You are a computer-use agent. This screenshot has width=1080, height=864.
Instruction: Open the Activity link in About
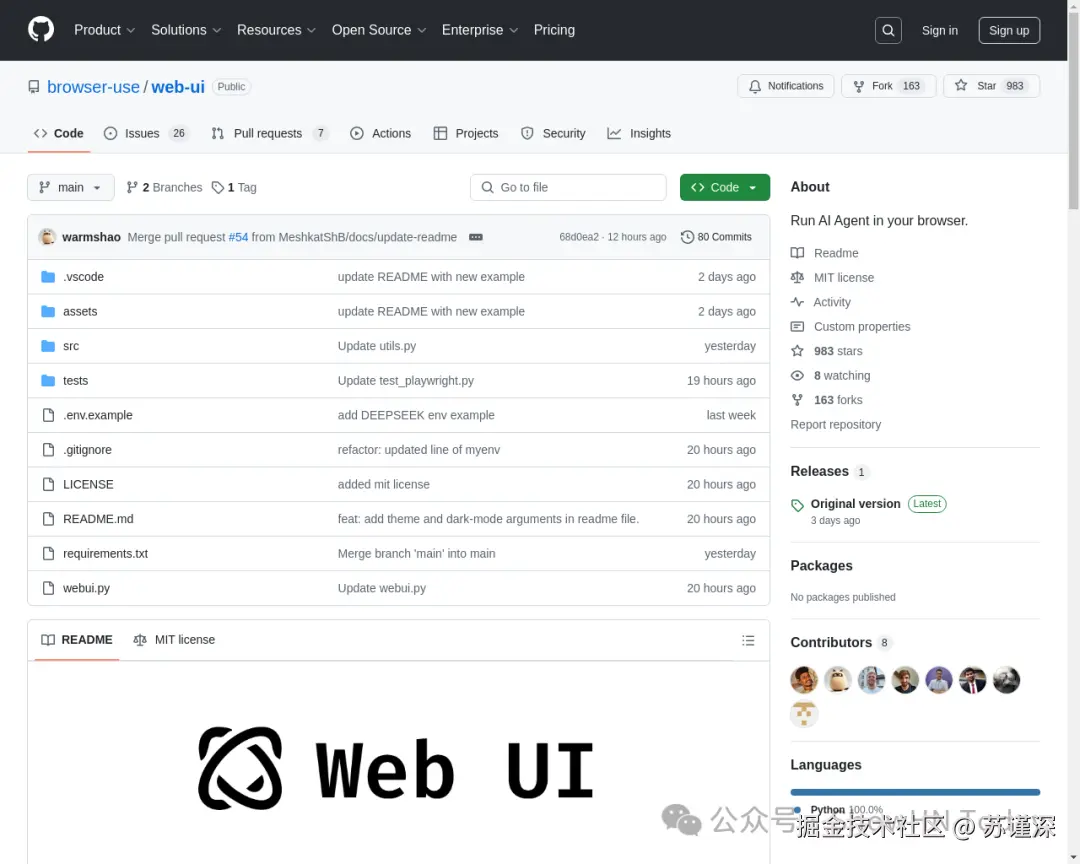[x=831, y=302]
